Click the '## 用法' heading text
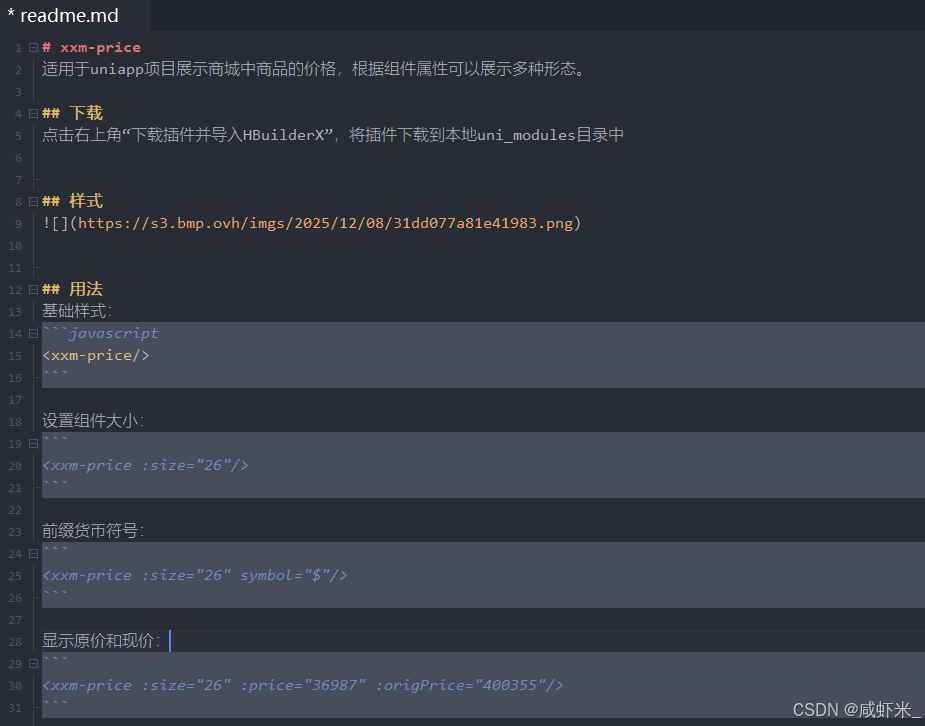Image resolution: width=925 pixels, height=726 pixels. [x=72, y=288]
